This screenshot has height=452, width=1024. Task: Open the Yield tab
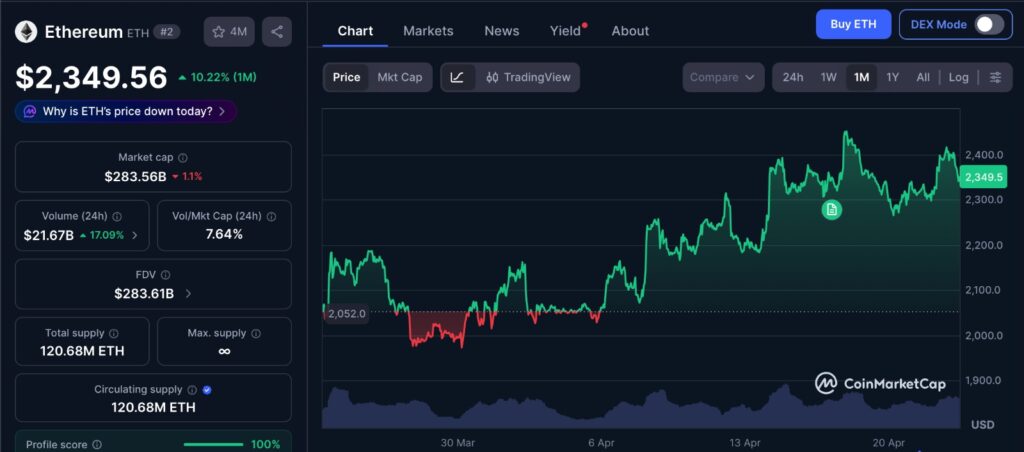pyautogui.click(x=566, y=31)
